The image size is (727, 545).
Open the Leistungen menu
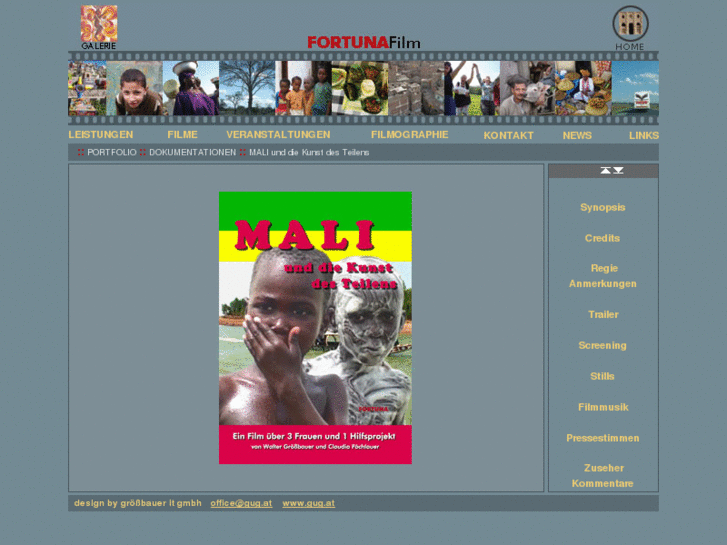(101, 135)
